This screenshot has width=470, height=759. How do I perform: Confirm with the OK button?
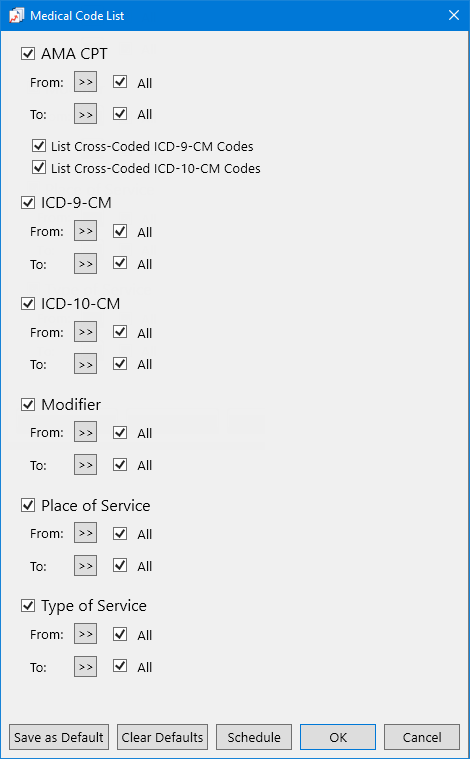338,737
